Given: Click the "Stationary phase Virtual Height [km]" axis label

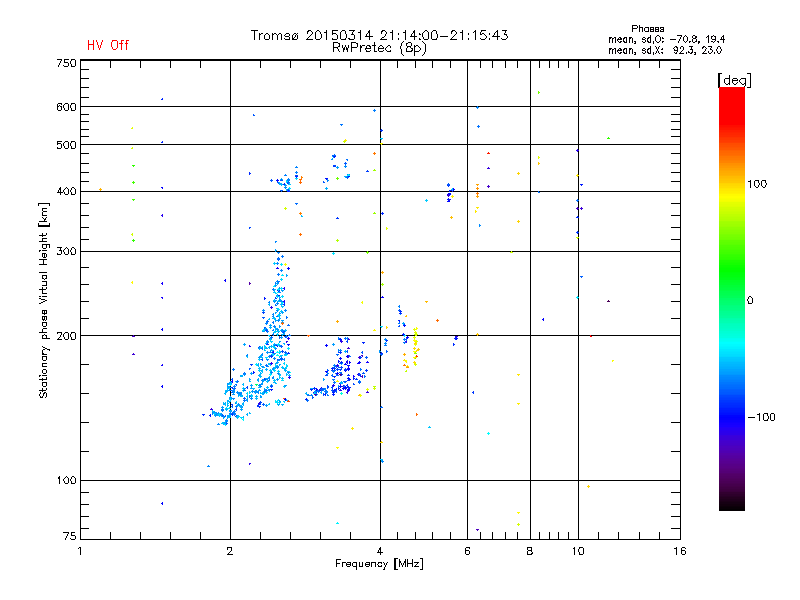Looking at the screenshot, I should [44, 300].
